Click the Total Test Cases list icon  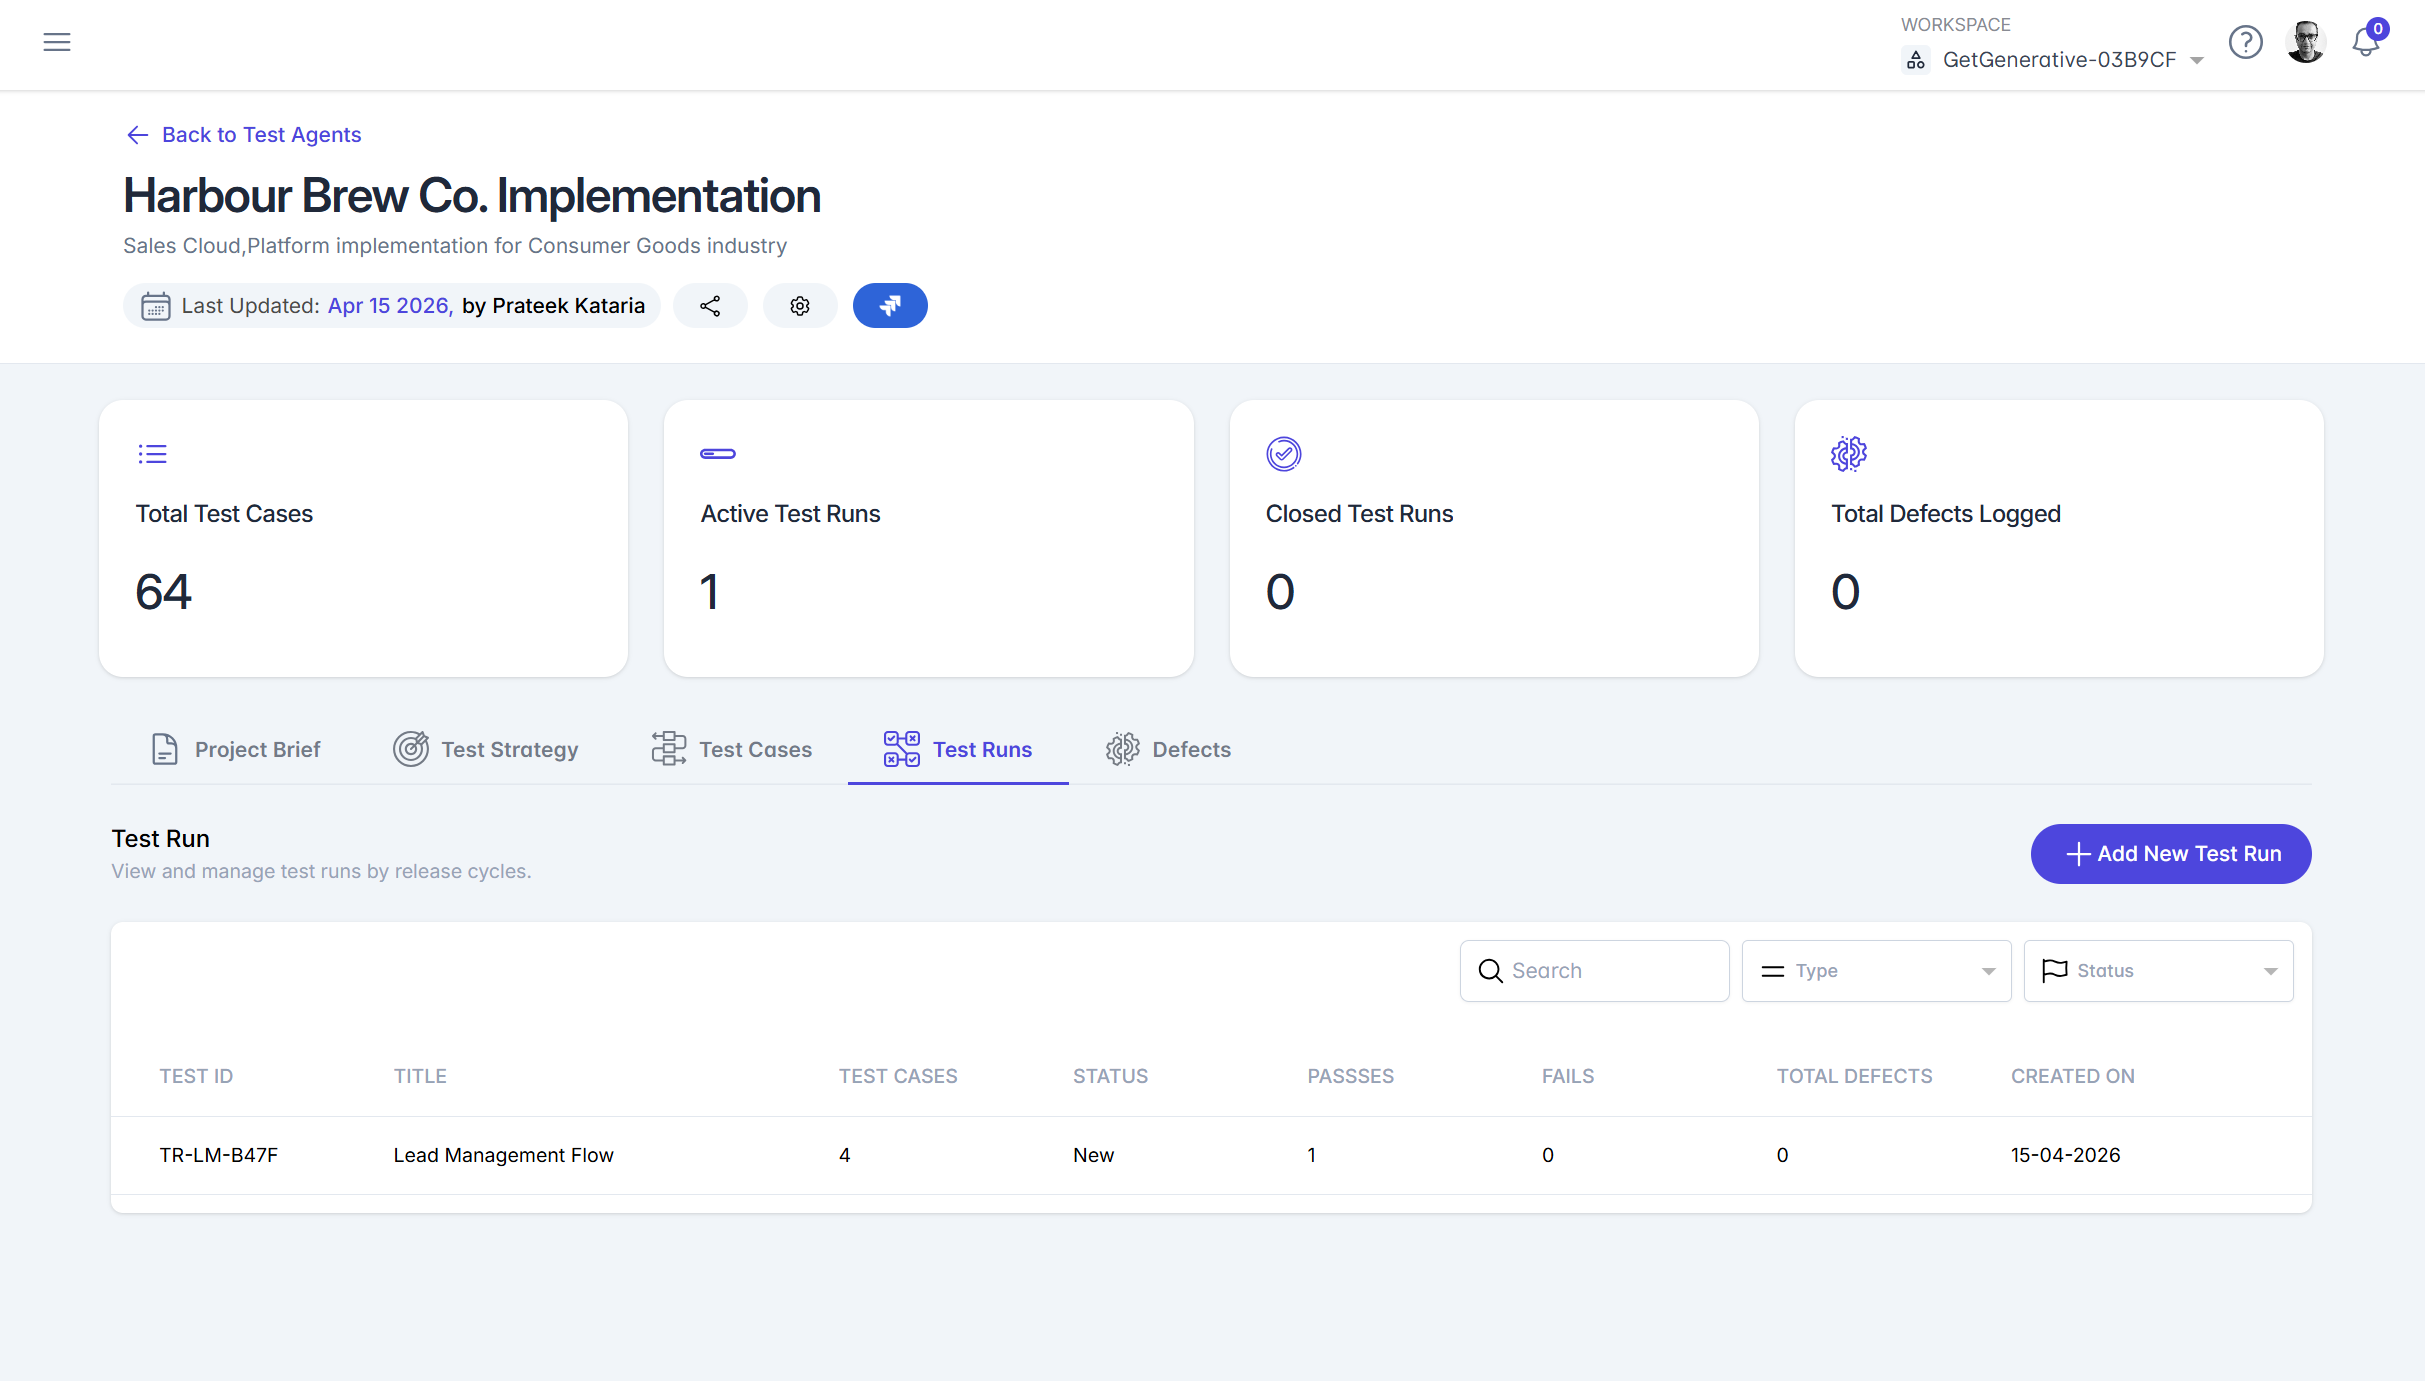(x=152, y=454)
